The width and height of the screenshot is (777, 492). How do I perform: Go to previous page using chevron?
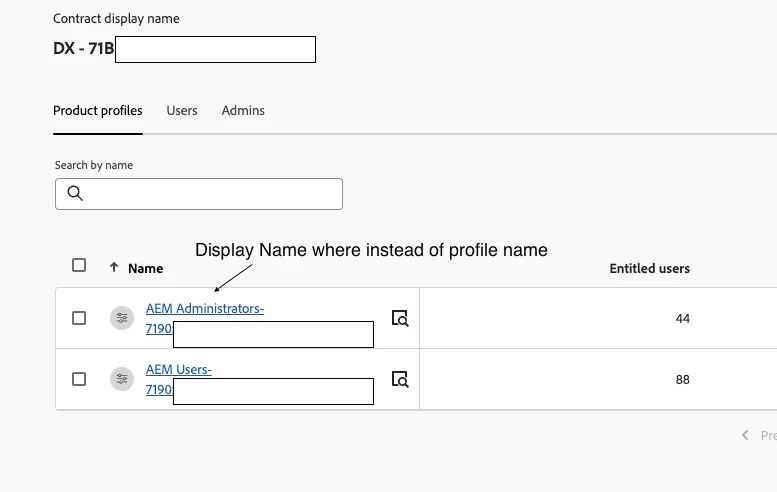745,435
